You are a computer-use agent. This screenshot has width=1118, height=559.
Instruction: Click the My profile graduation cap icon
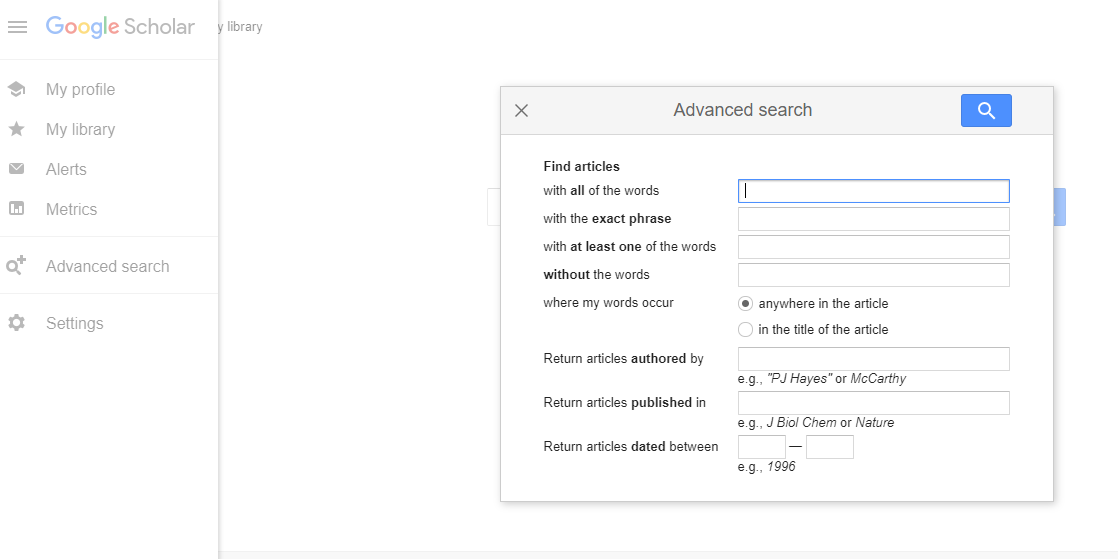(16, 89)
